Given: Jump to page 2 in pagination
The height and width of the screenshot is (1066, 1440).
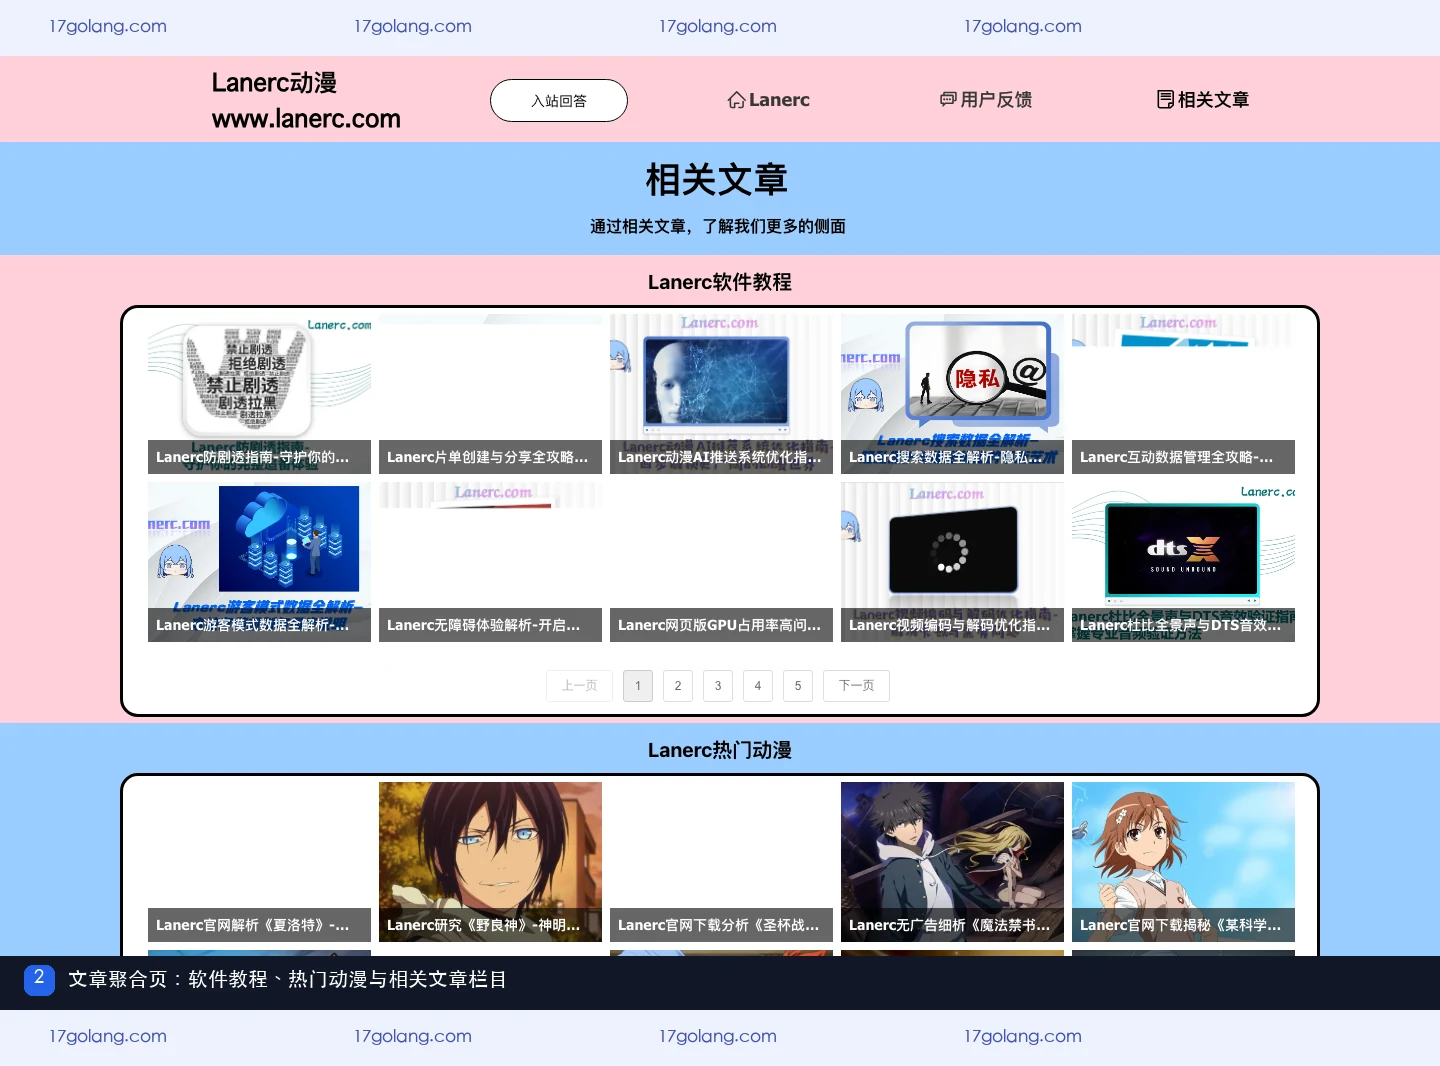Looking at the screenshot, I should coord(678,686).
